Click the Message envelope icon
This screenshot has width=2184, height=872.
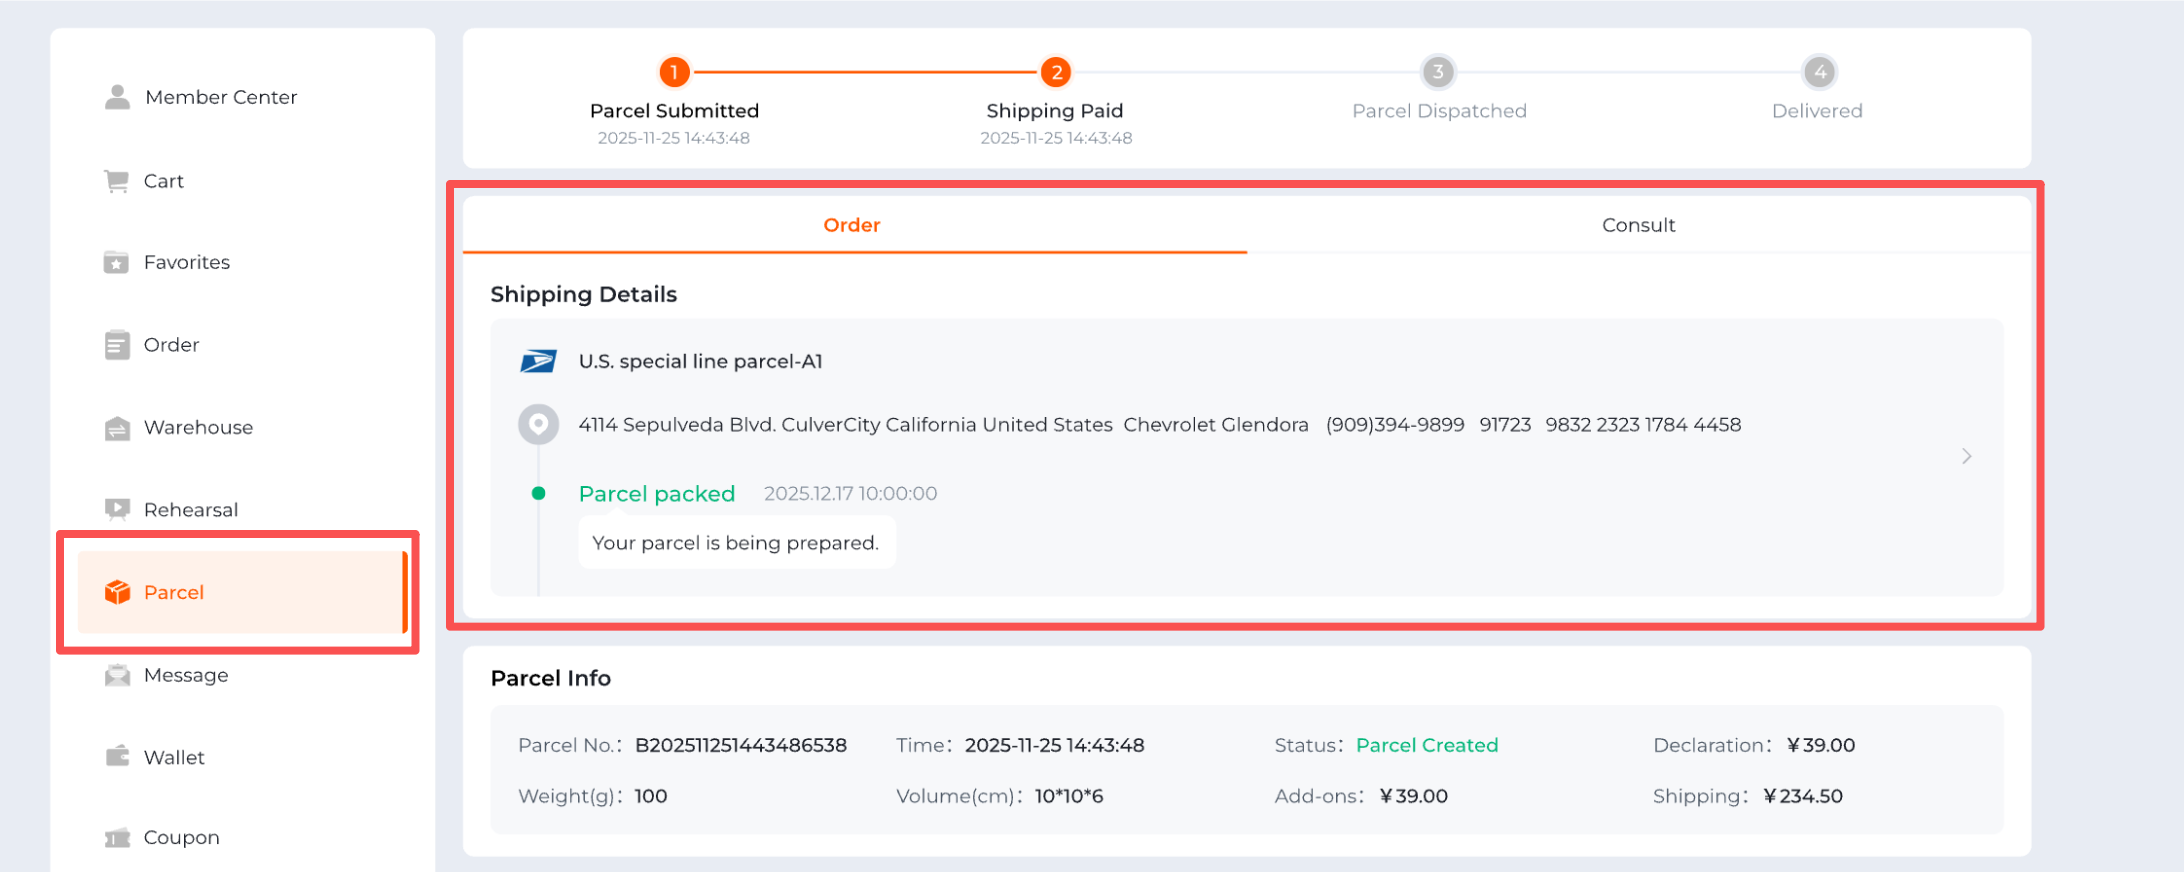(117, 675)
